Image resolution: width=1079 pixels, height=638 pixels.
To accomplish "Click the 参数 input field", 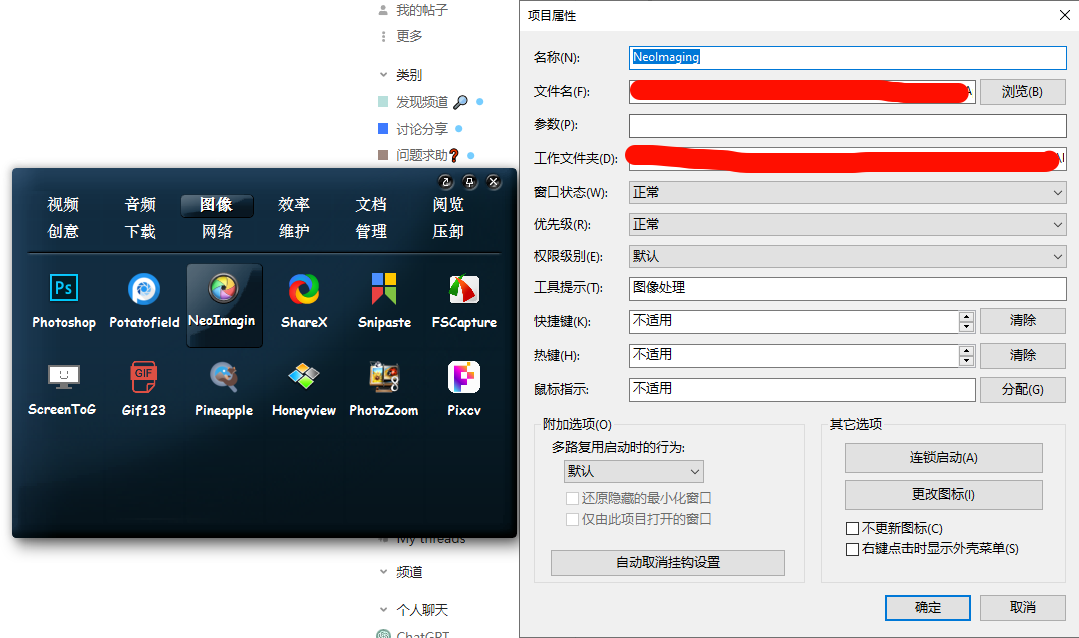I will click(x=847, y=125).
